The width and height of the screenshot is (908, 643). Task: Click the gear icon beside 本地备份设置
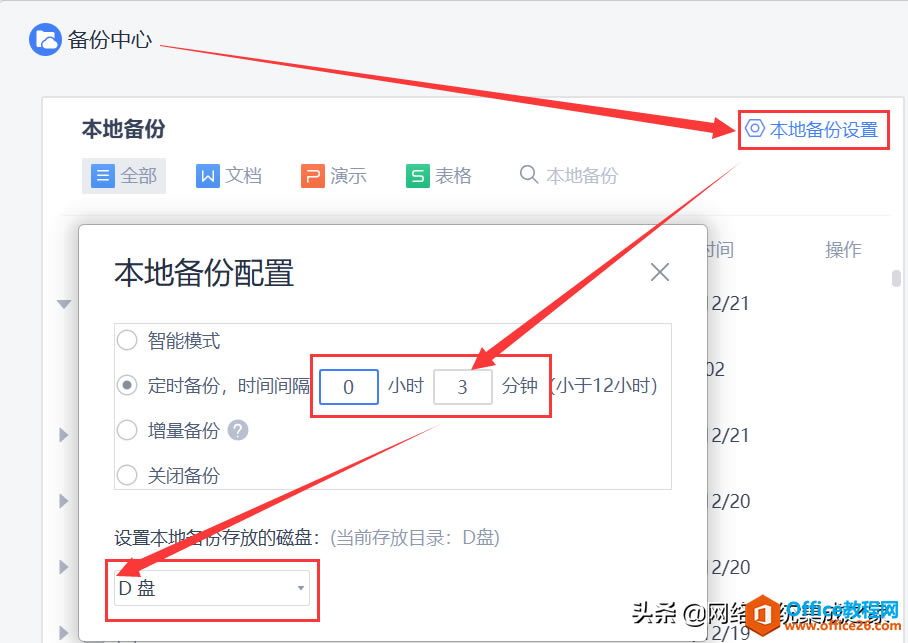point(755,128)
